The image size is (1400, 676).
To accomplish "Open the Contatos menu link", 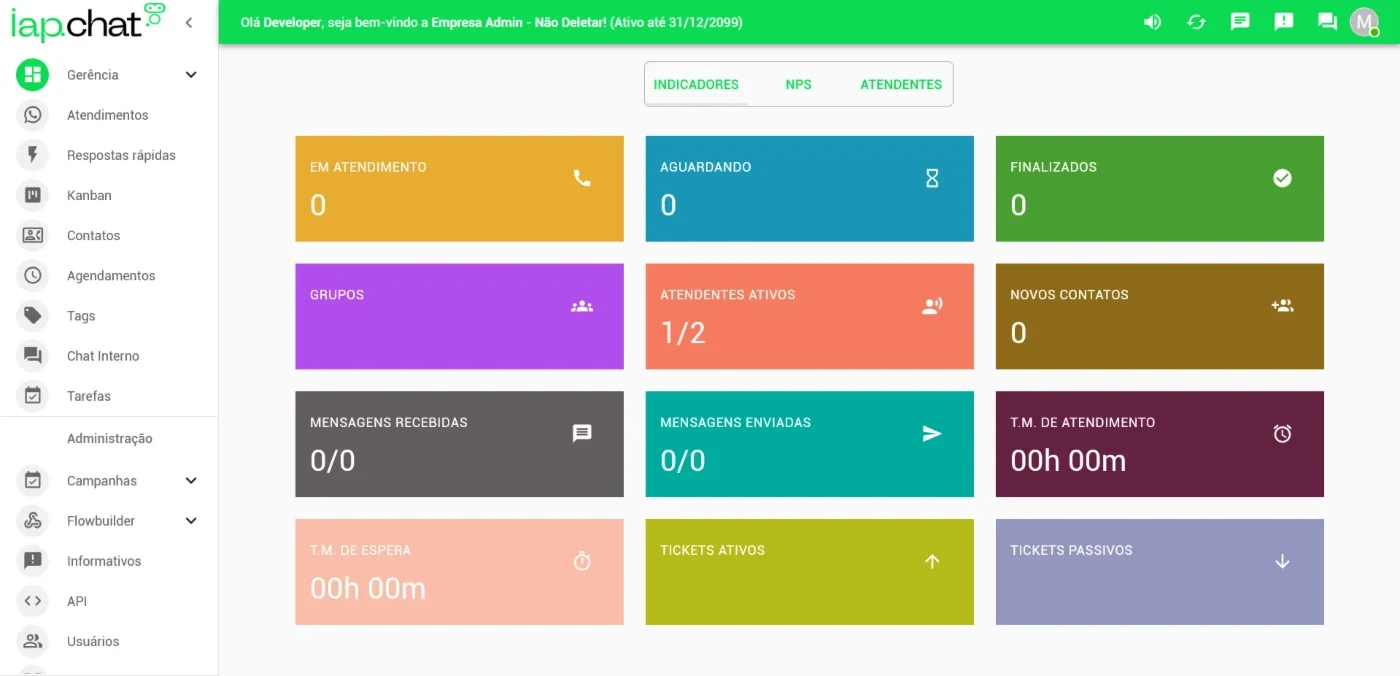I will (93, 236).
